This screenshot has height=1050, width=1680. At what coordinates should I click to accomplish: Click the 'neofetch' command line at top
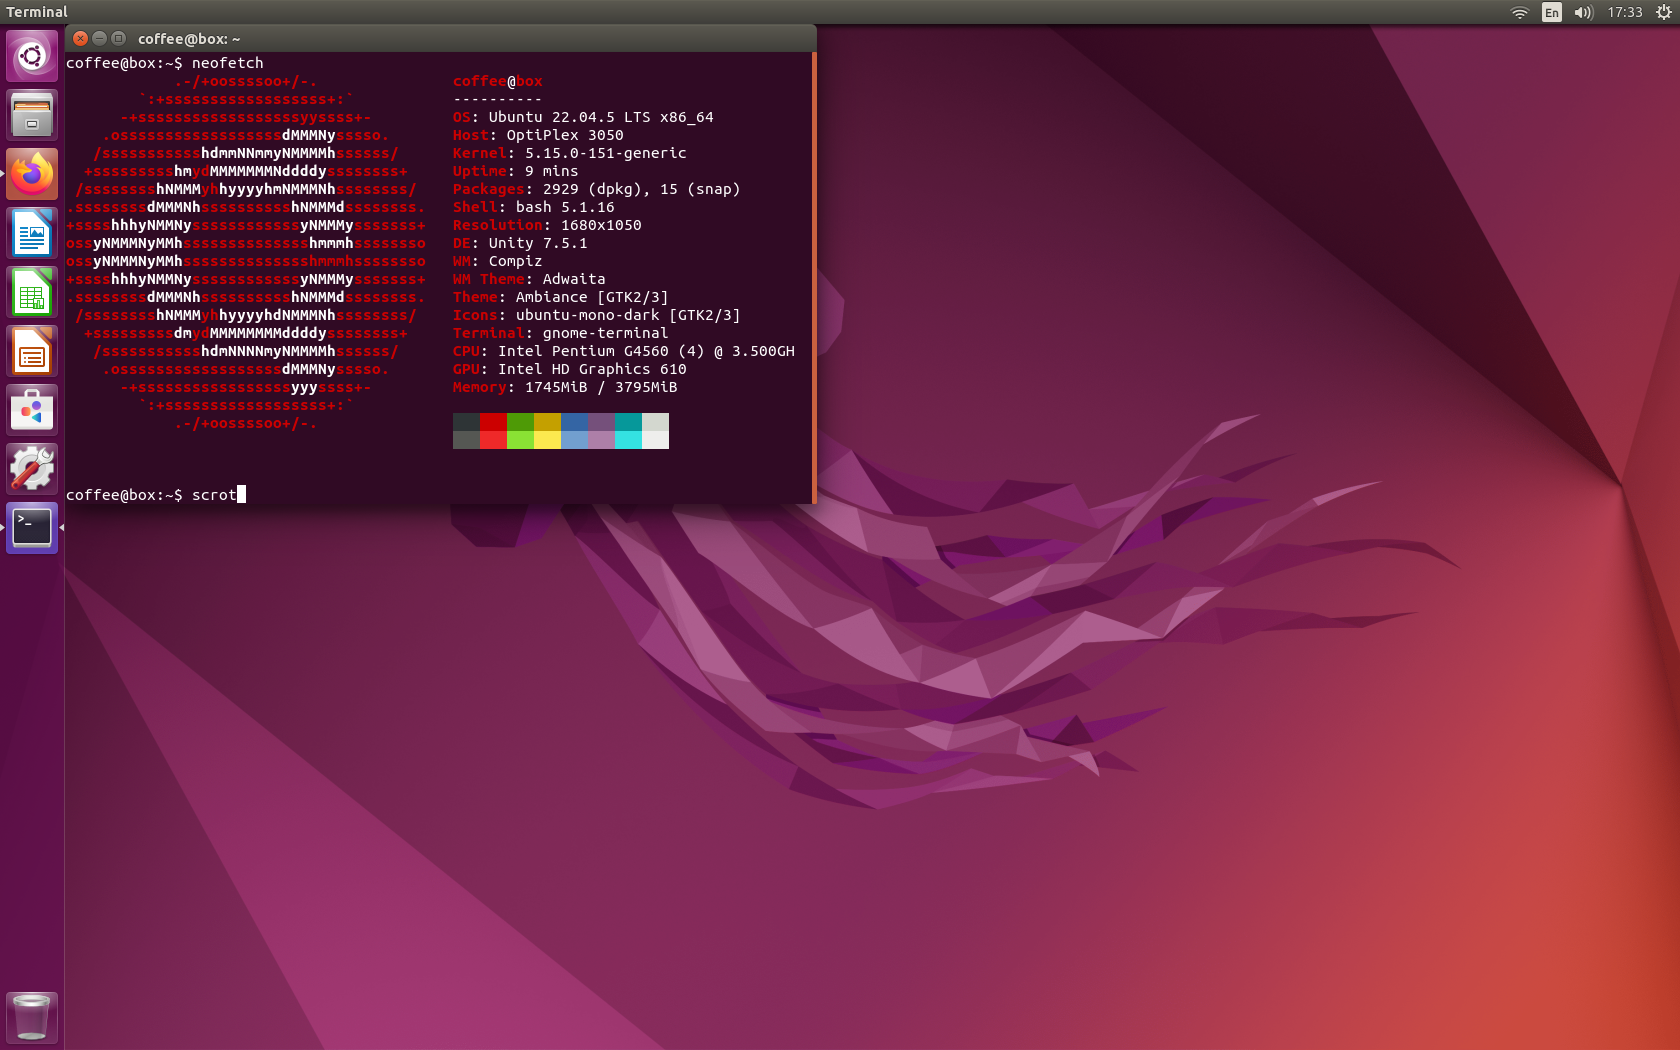click(165, 63)
